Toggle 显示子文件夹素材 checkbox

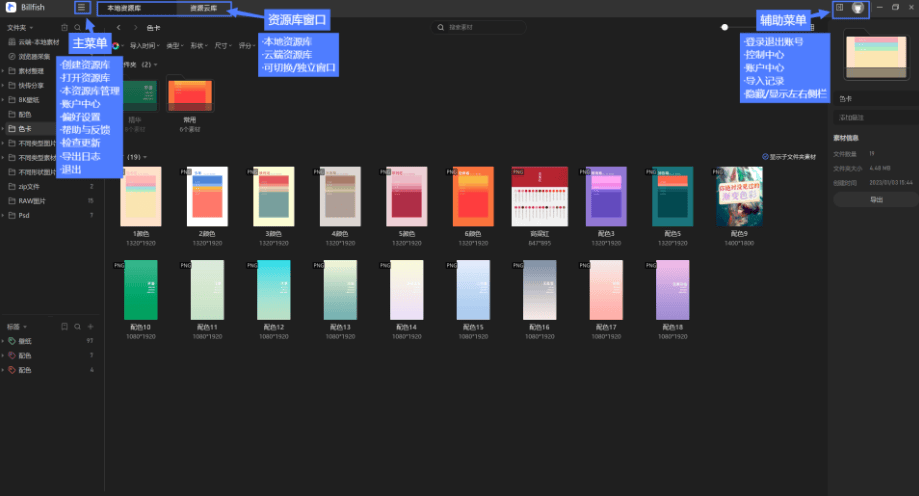coord(765,157)
